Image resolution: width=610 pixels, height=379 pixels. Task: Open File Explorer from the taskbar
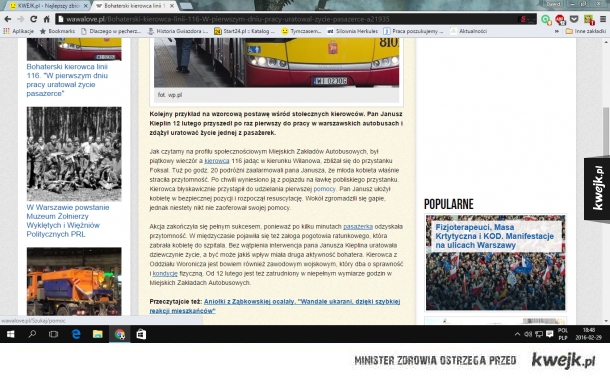[x=97, y=334]
